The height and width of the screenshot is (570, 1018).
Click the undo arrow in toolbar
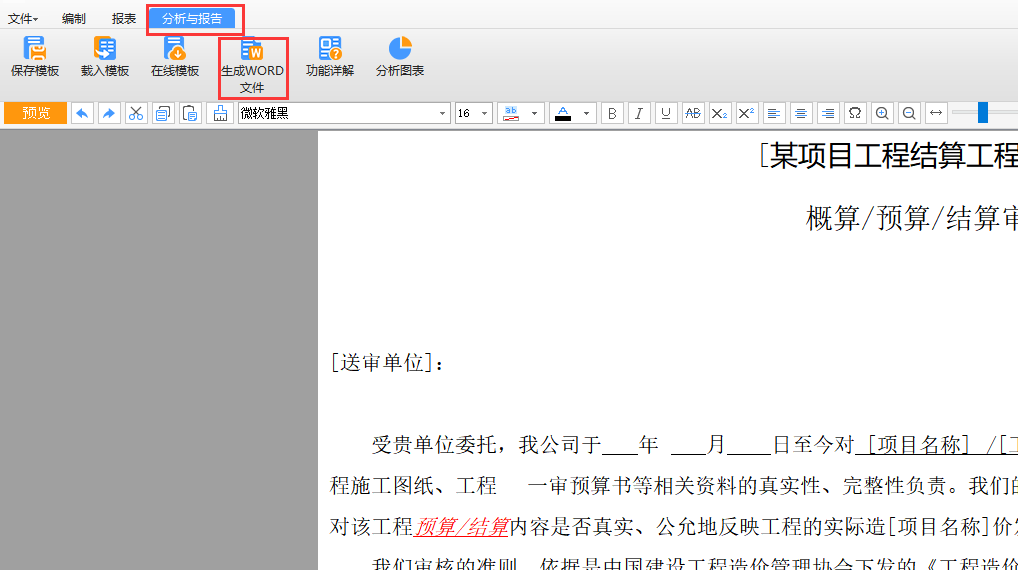82,113
